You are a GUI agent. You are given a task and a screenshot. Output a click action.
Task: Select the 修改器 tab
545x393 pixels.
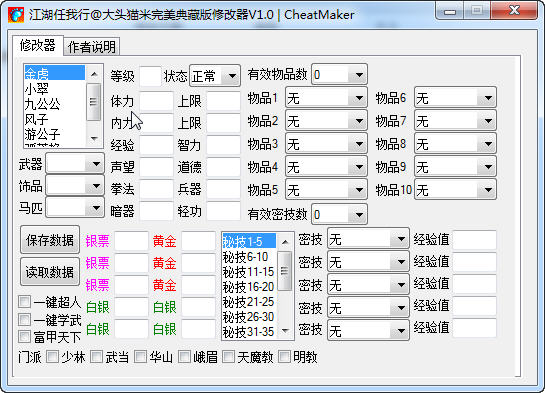point(38,45)
